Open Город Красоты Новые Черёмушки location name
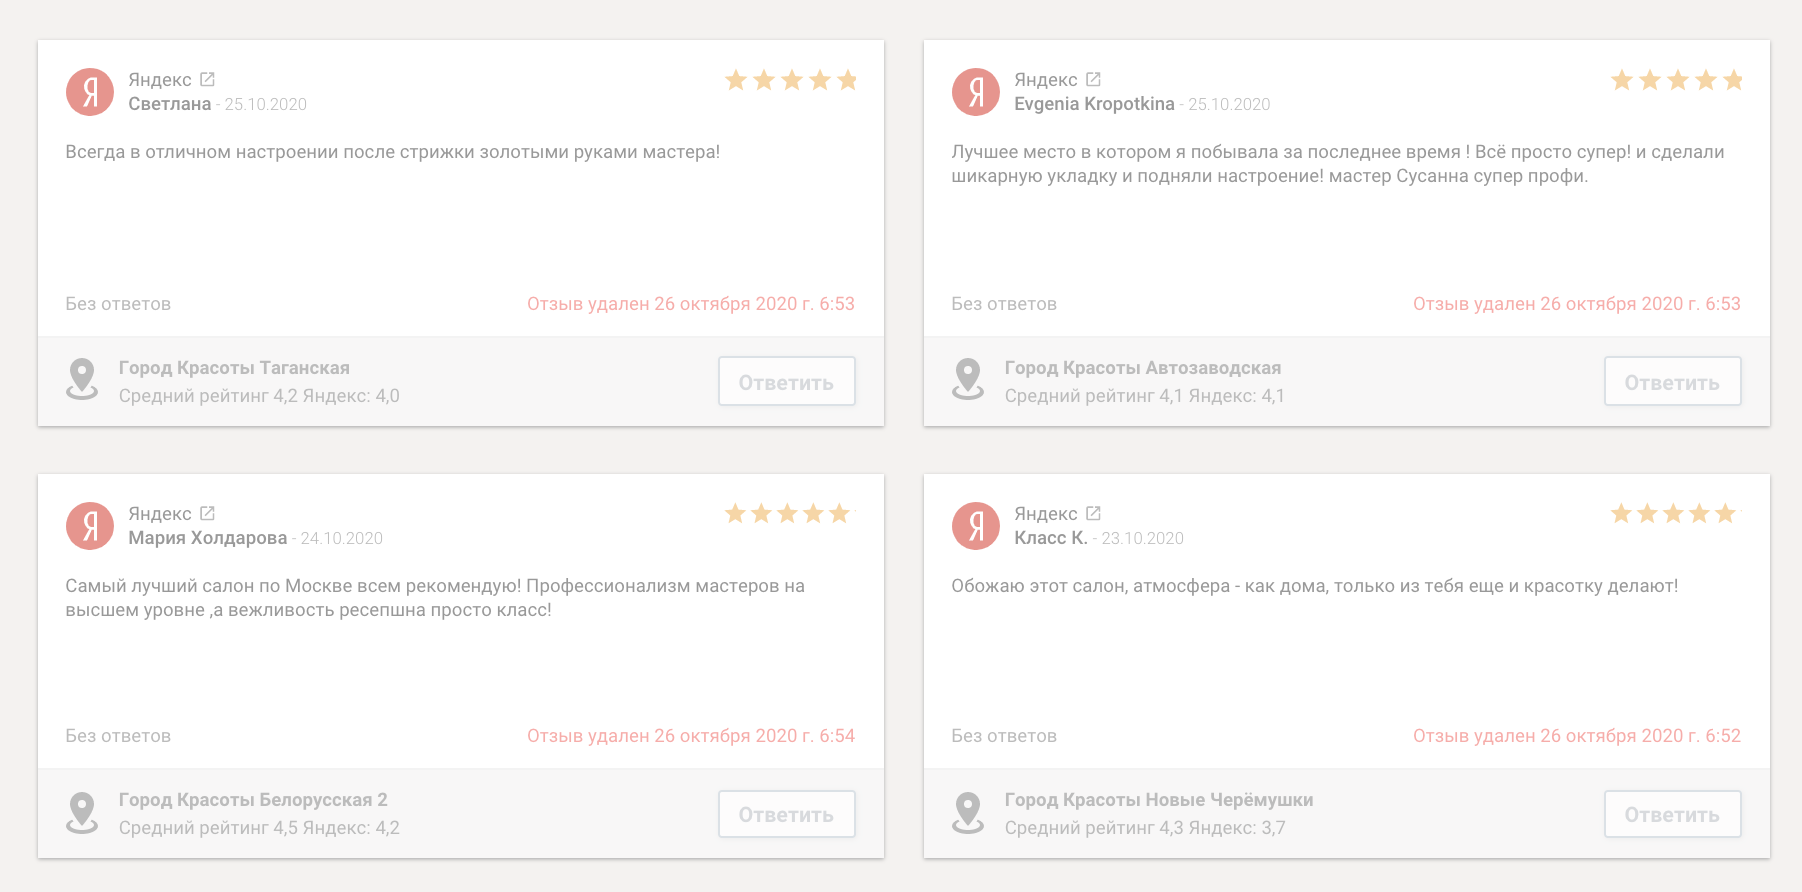Image resolution: width=1802 pixels, height=892 pixels. tap(1158, 800)
